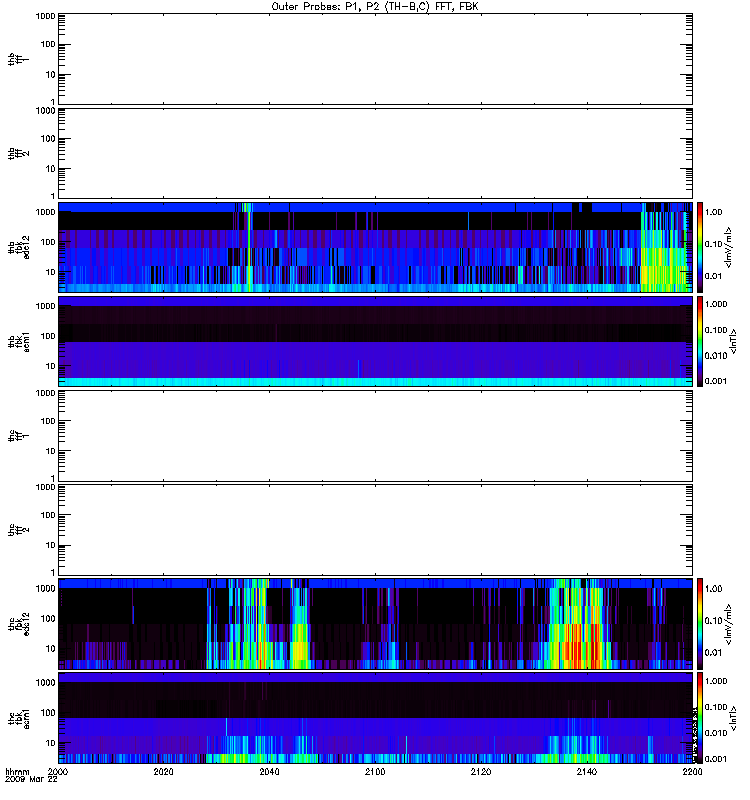Click the 2200 time axis label
The width and height of the screenshot is (750, 800).
click(692, 771)
